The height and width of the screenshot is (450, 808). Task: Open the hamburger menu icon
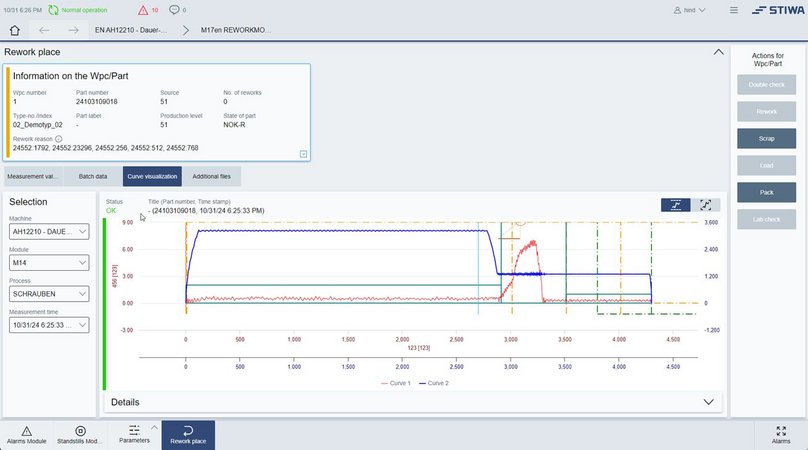tap(734, 10)
